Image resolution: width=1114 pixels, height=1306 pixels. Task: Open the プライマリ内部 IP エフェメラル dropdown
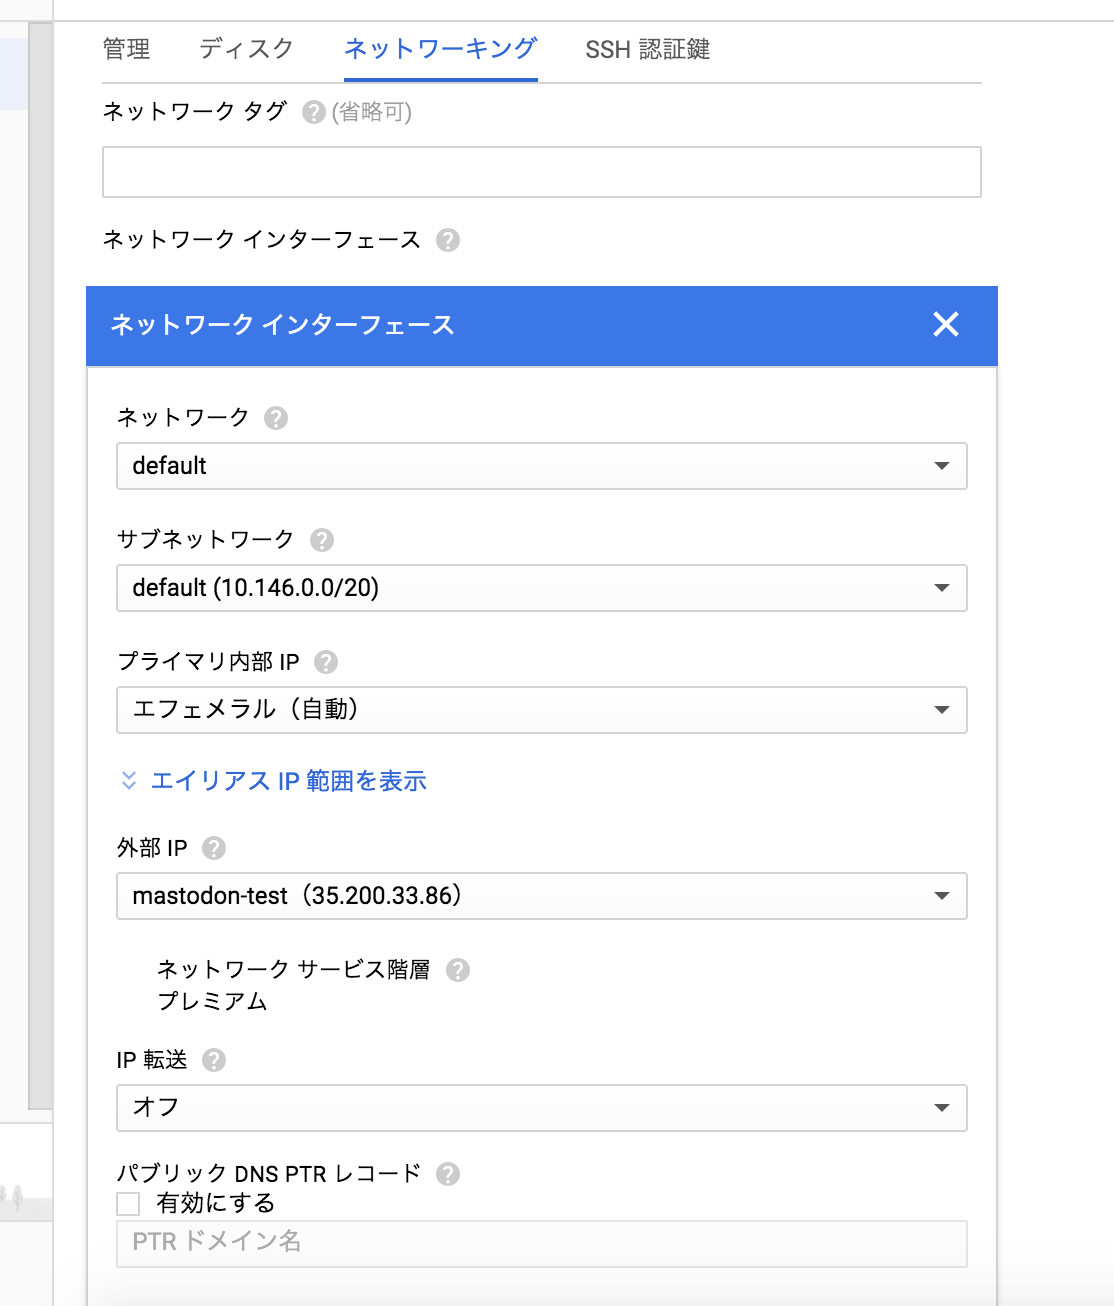pos(541,710)
